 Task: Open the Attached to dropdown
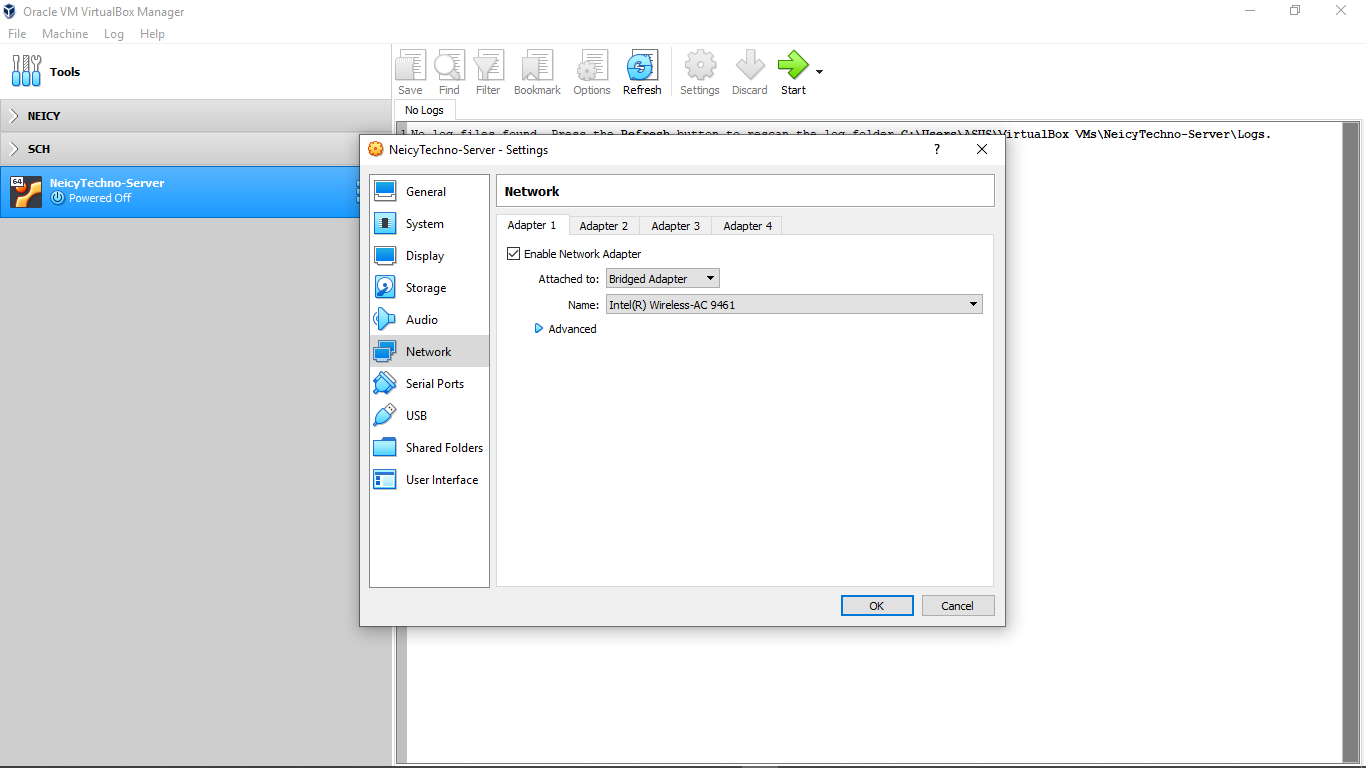662,279
